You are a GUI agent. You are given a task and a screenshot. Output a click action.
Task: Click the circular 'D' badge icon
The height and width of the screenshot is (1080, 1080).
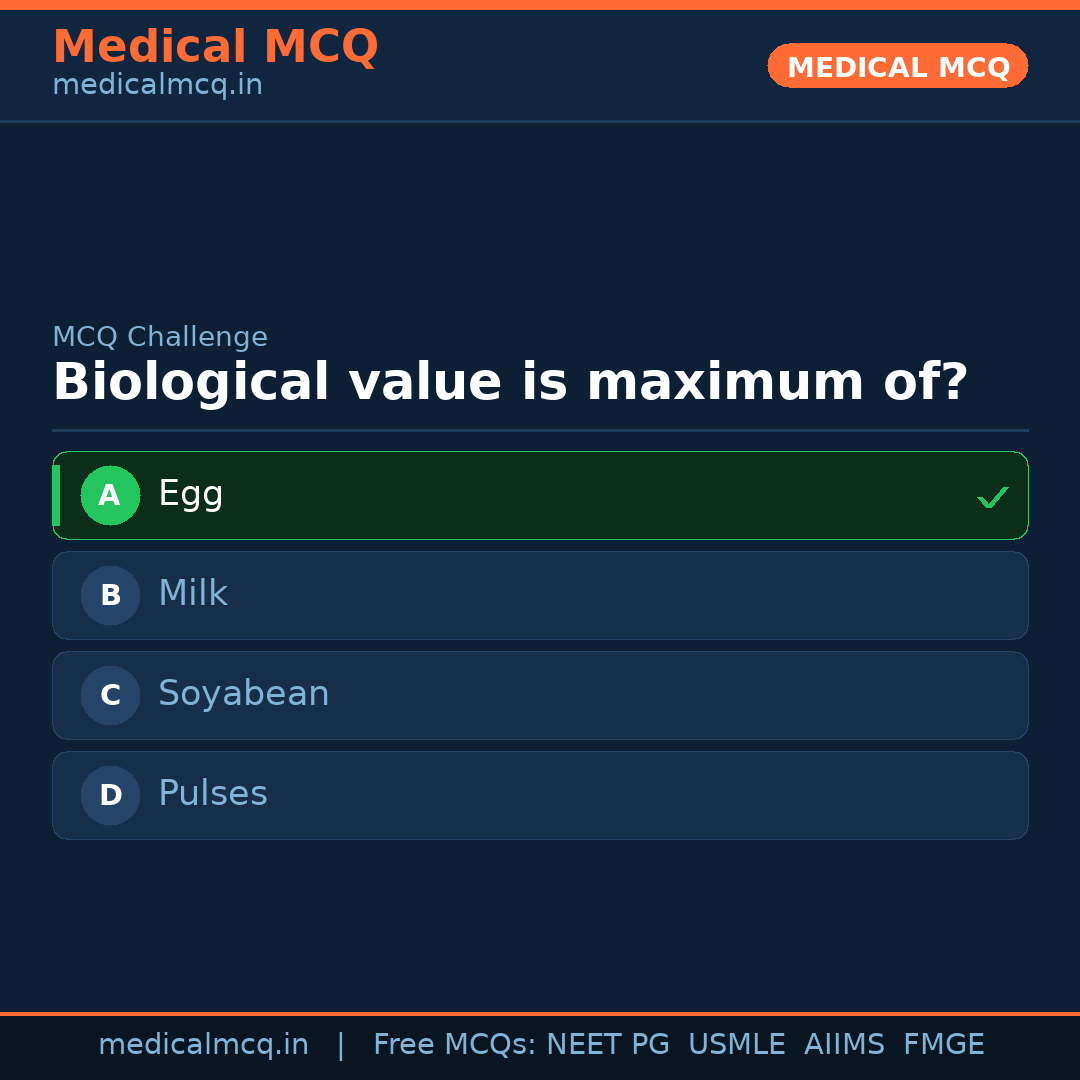coord(110,795)
